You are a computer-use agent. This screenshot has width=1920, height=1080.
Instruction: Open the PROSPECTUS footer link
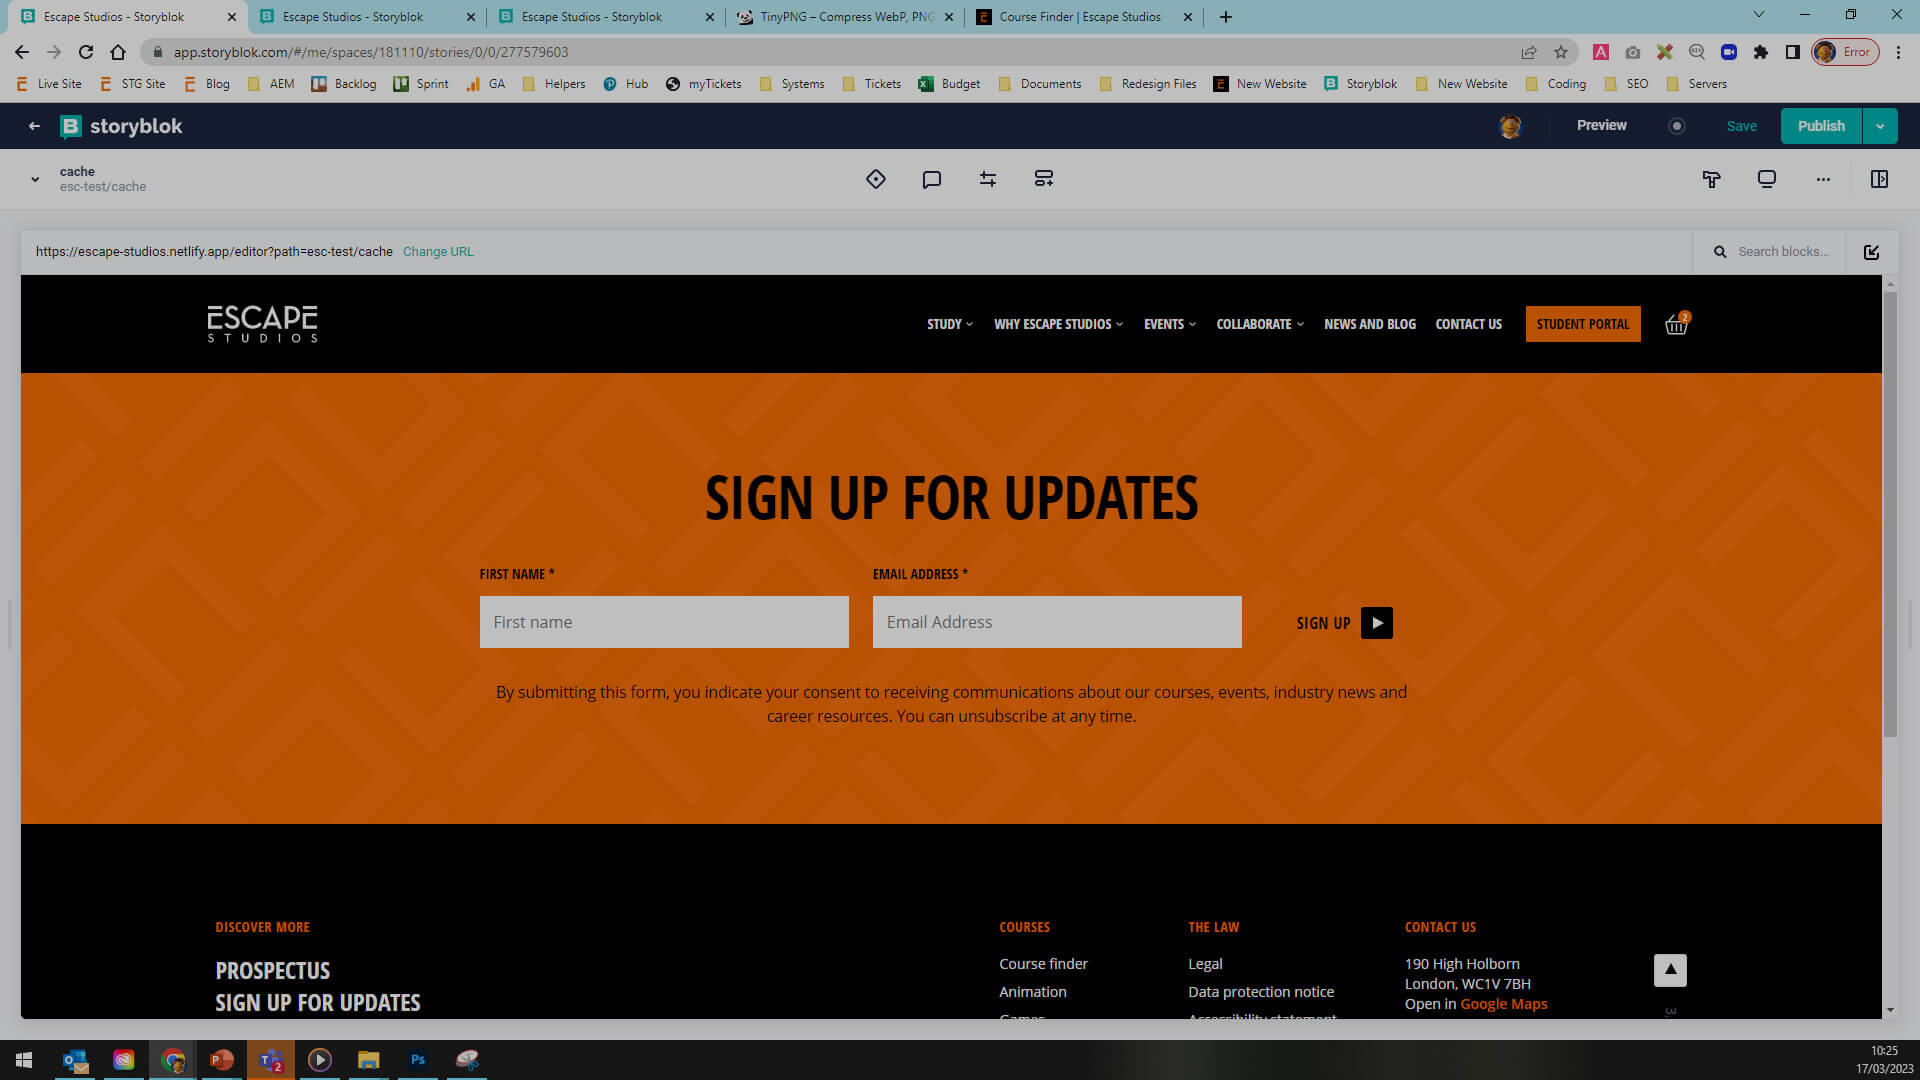click(273, 971)
